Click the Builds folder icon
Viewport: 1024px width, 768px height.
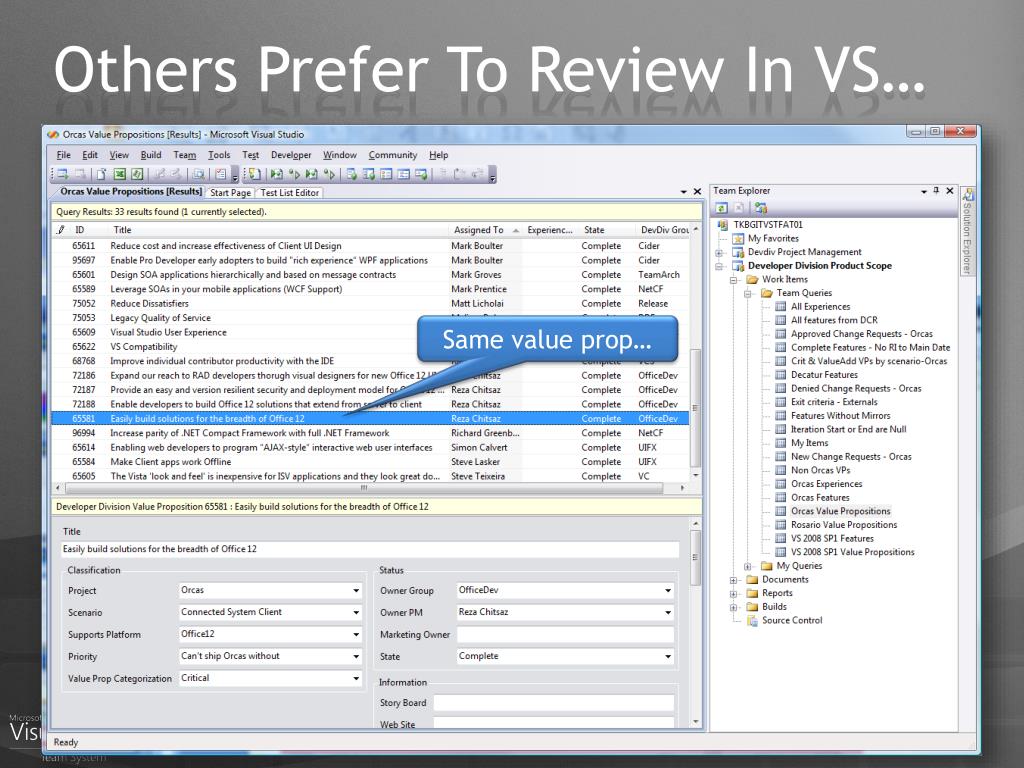[x=752, y=607]
